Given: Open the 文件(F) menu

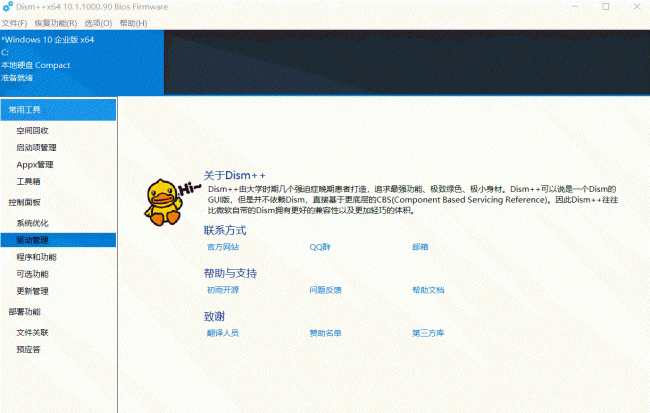Looking at the screenshot, I should [x=15, y=23].
